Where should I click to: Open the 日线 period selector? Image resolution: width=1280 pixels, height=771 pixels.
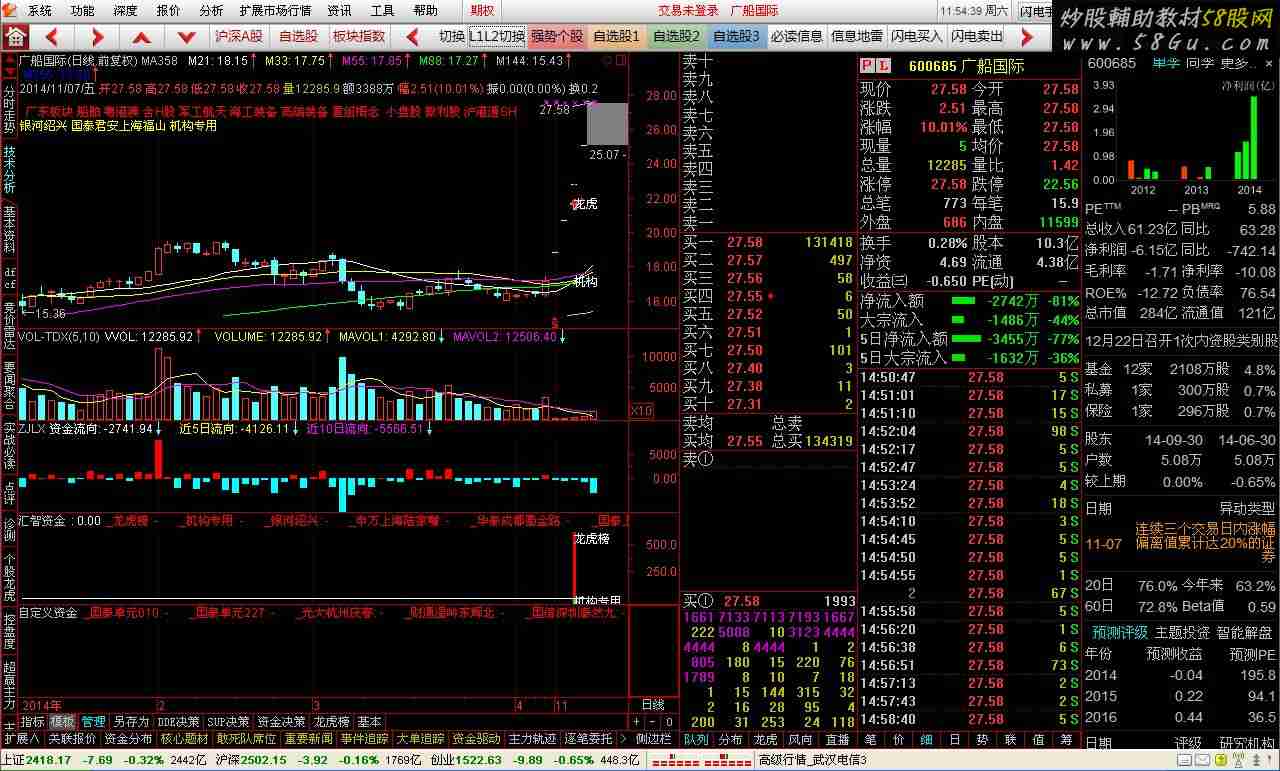coord(652,705)
